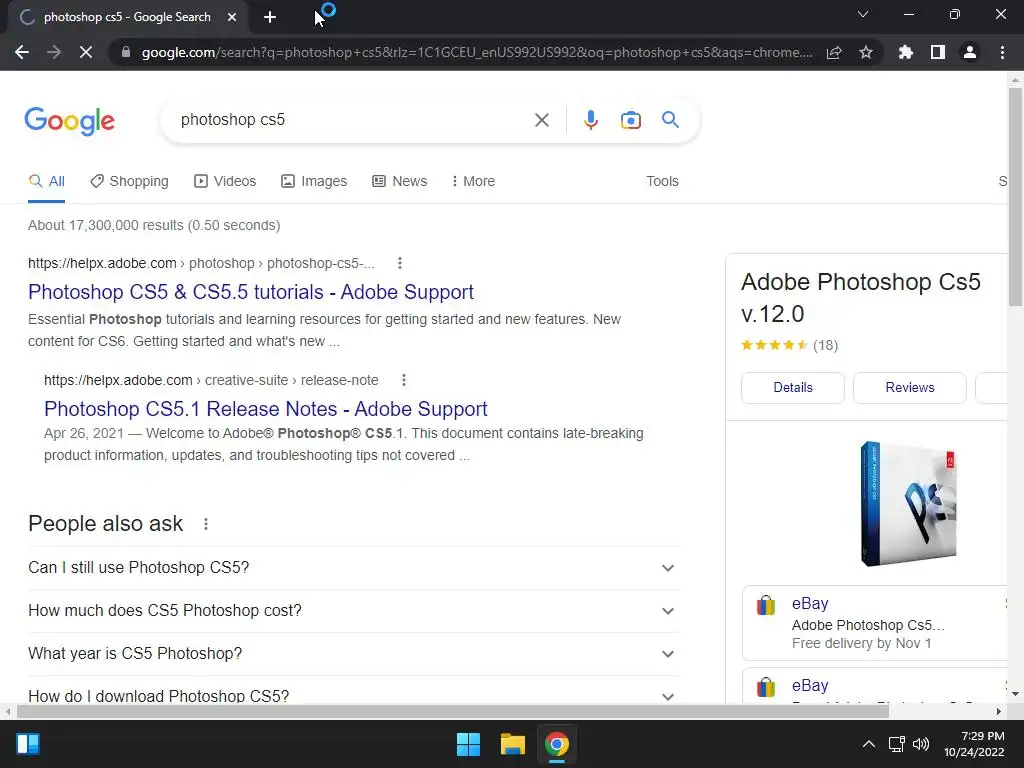The width and height of the screenshot is (1024, 768).
Task: Submit search with magnifying glass
Action: click(x=670, y=120)
